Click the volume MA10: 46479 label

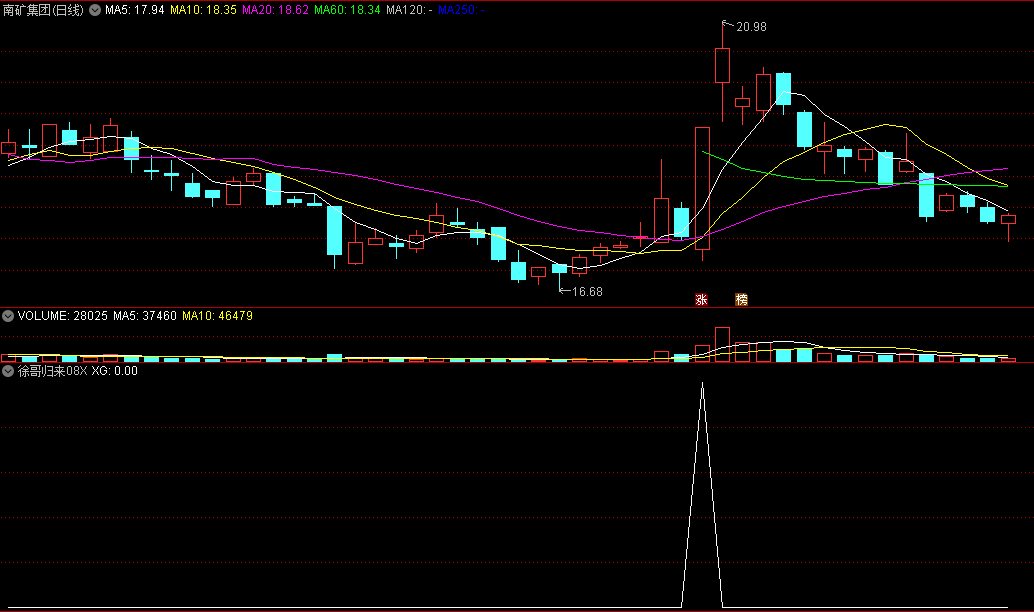[x=217, y=316]
